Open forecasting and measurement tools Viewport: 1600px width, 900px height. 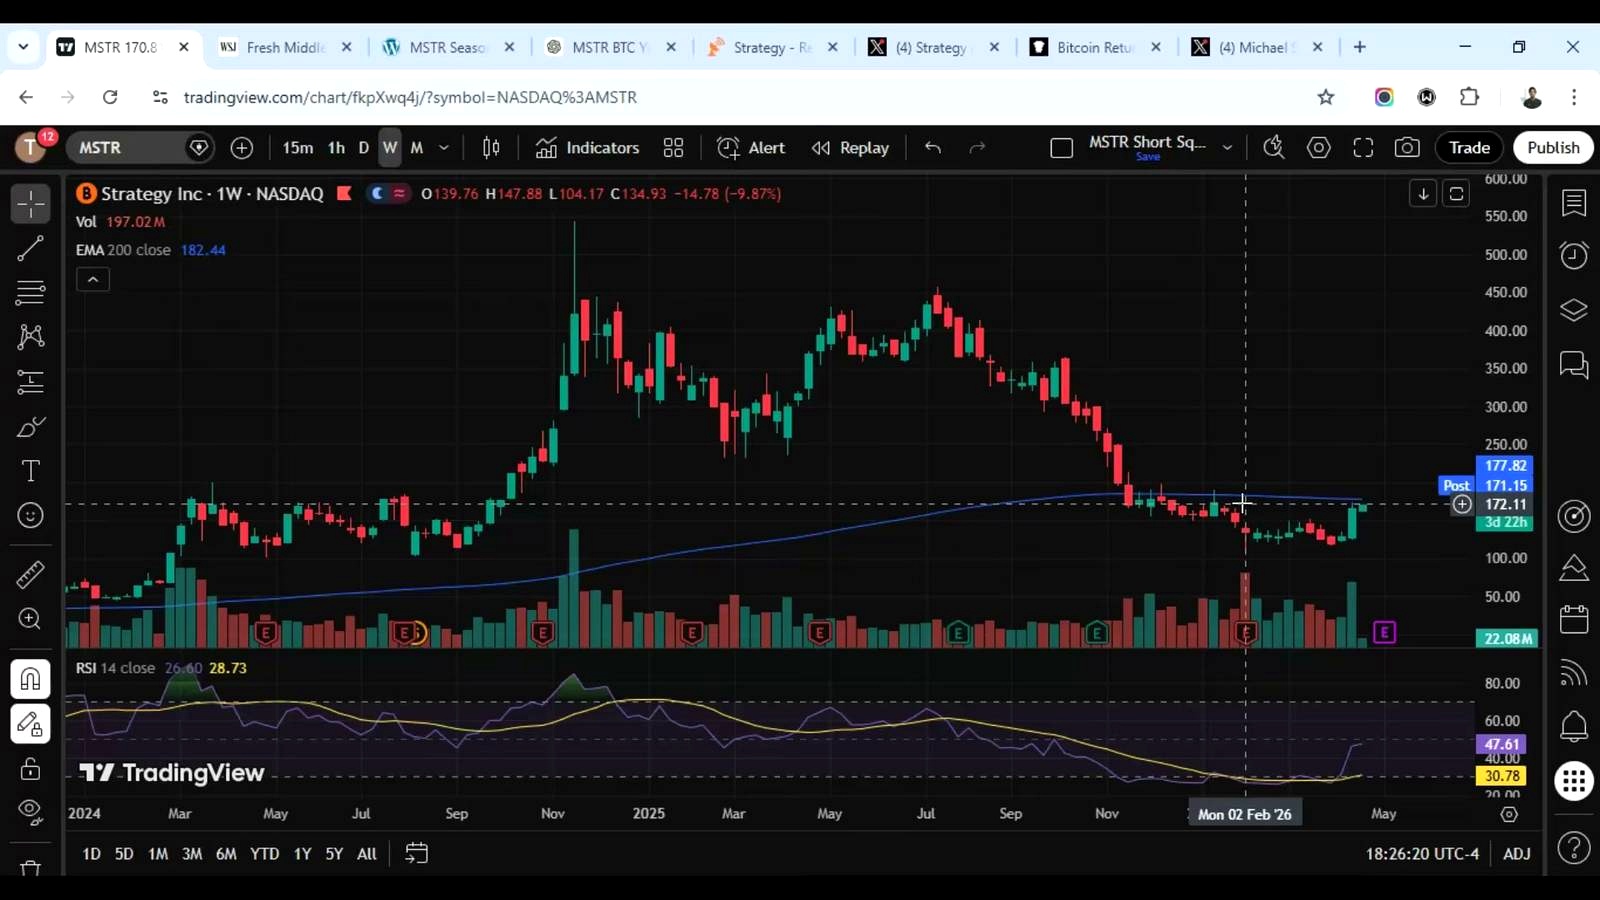30,382
